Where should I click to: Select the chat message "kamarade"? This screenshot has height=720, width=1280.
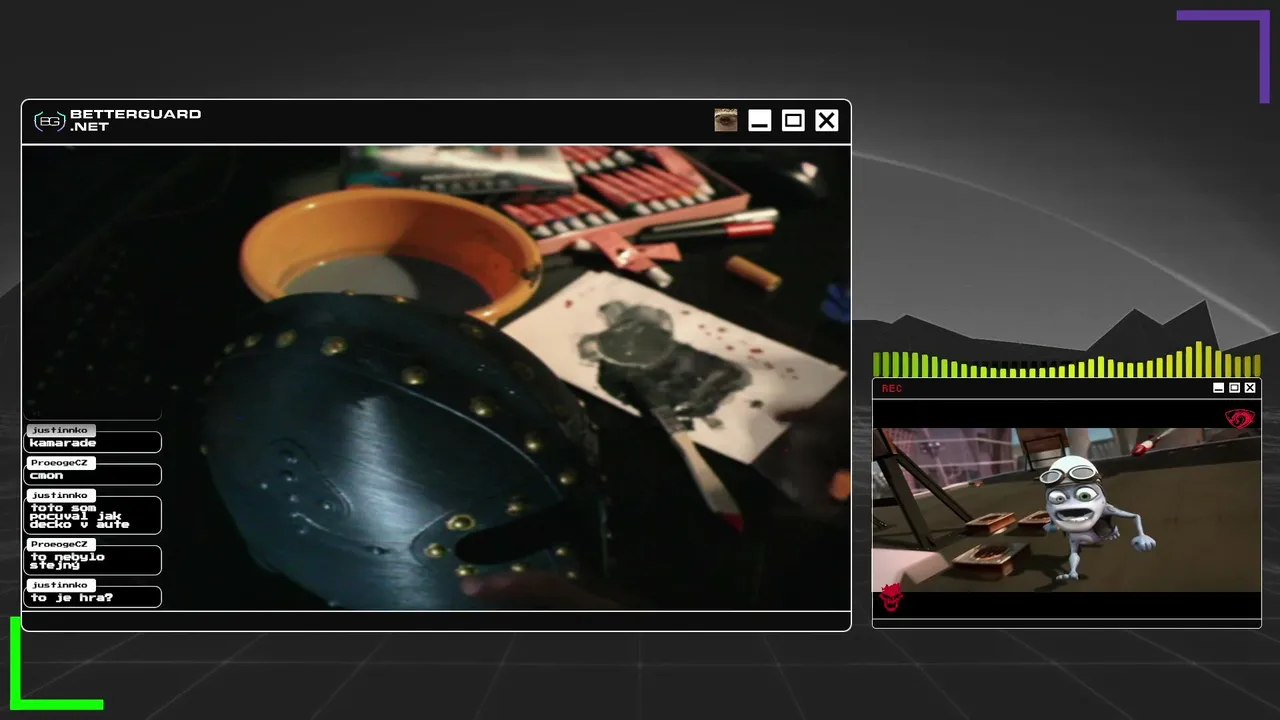coord(94,442)
